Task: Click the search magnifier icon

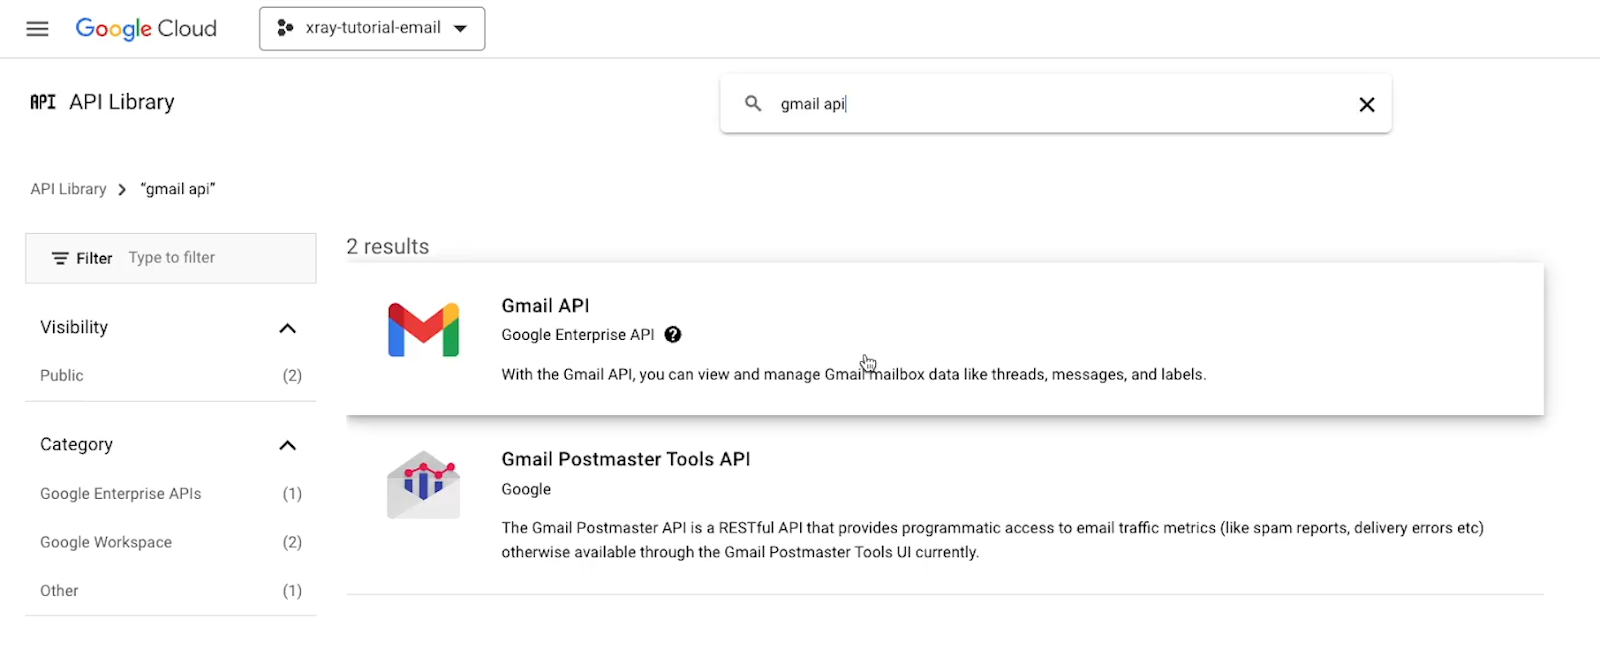Action: 753,103
